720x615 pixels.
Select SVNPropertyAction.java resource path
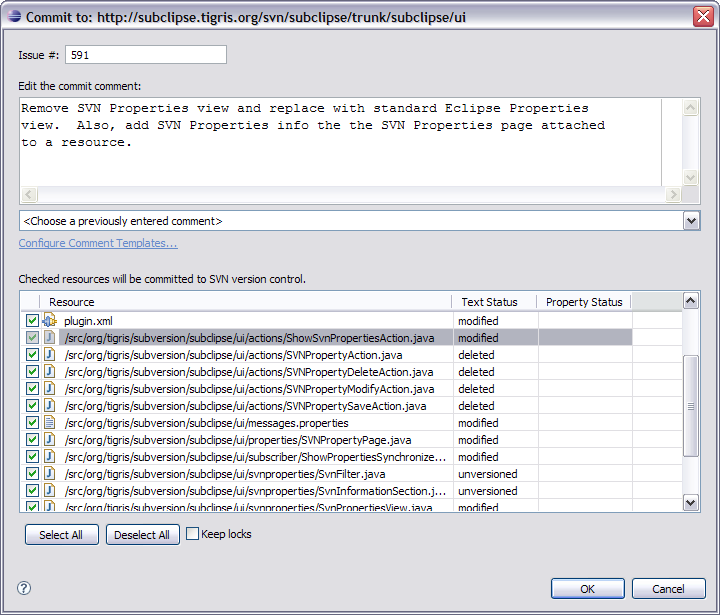tap(233, 355)
